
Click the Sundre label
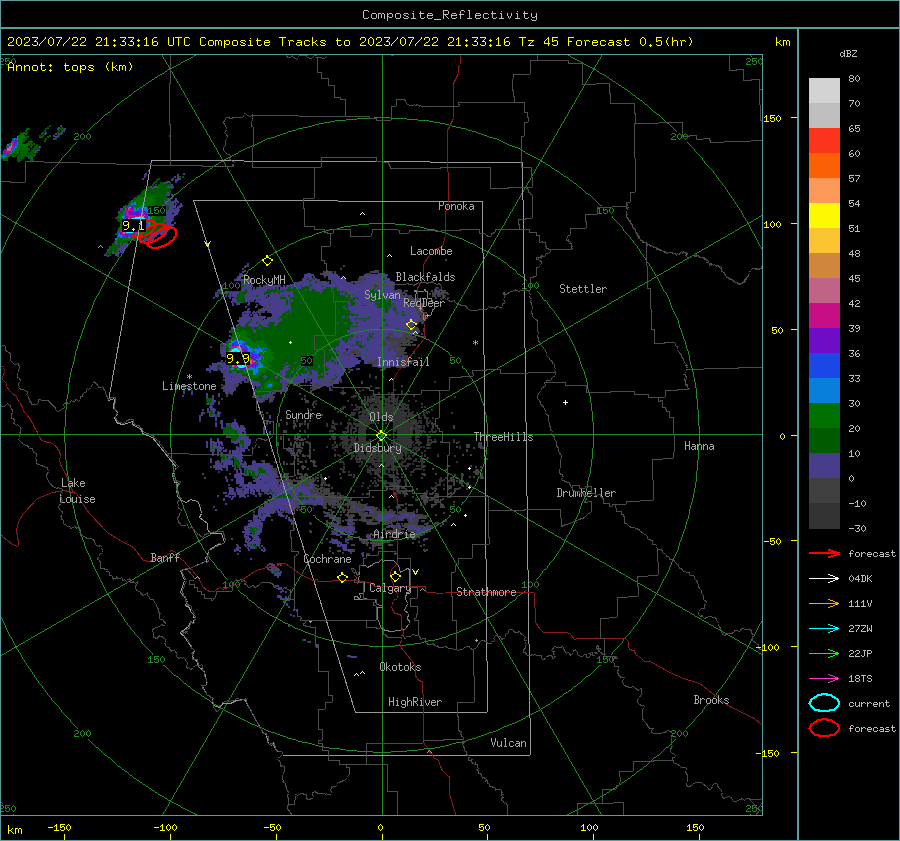click(x=304, y=414)
